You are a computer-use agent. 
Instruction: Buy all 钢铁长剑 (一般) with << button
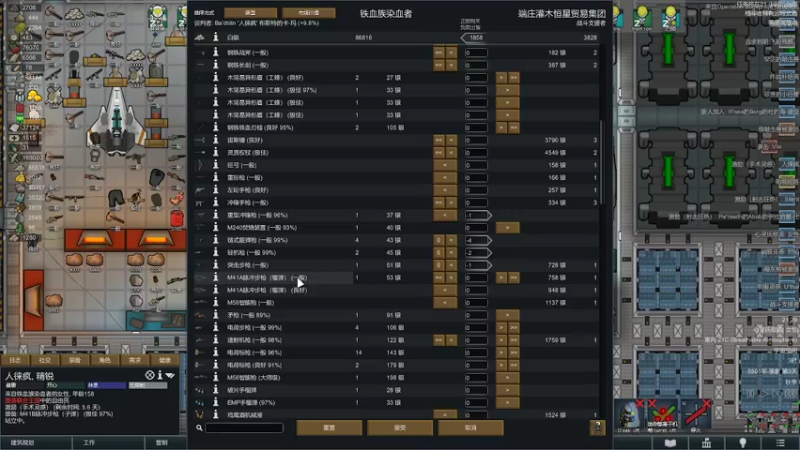tap(439, 65)
